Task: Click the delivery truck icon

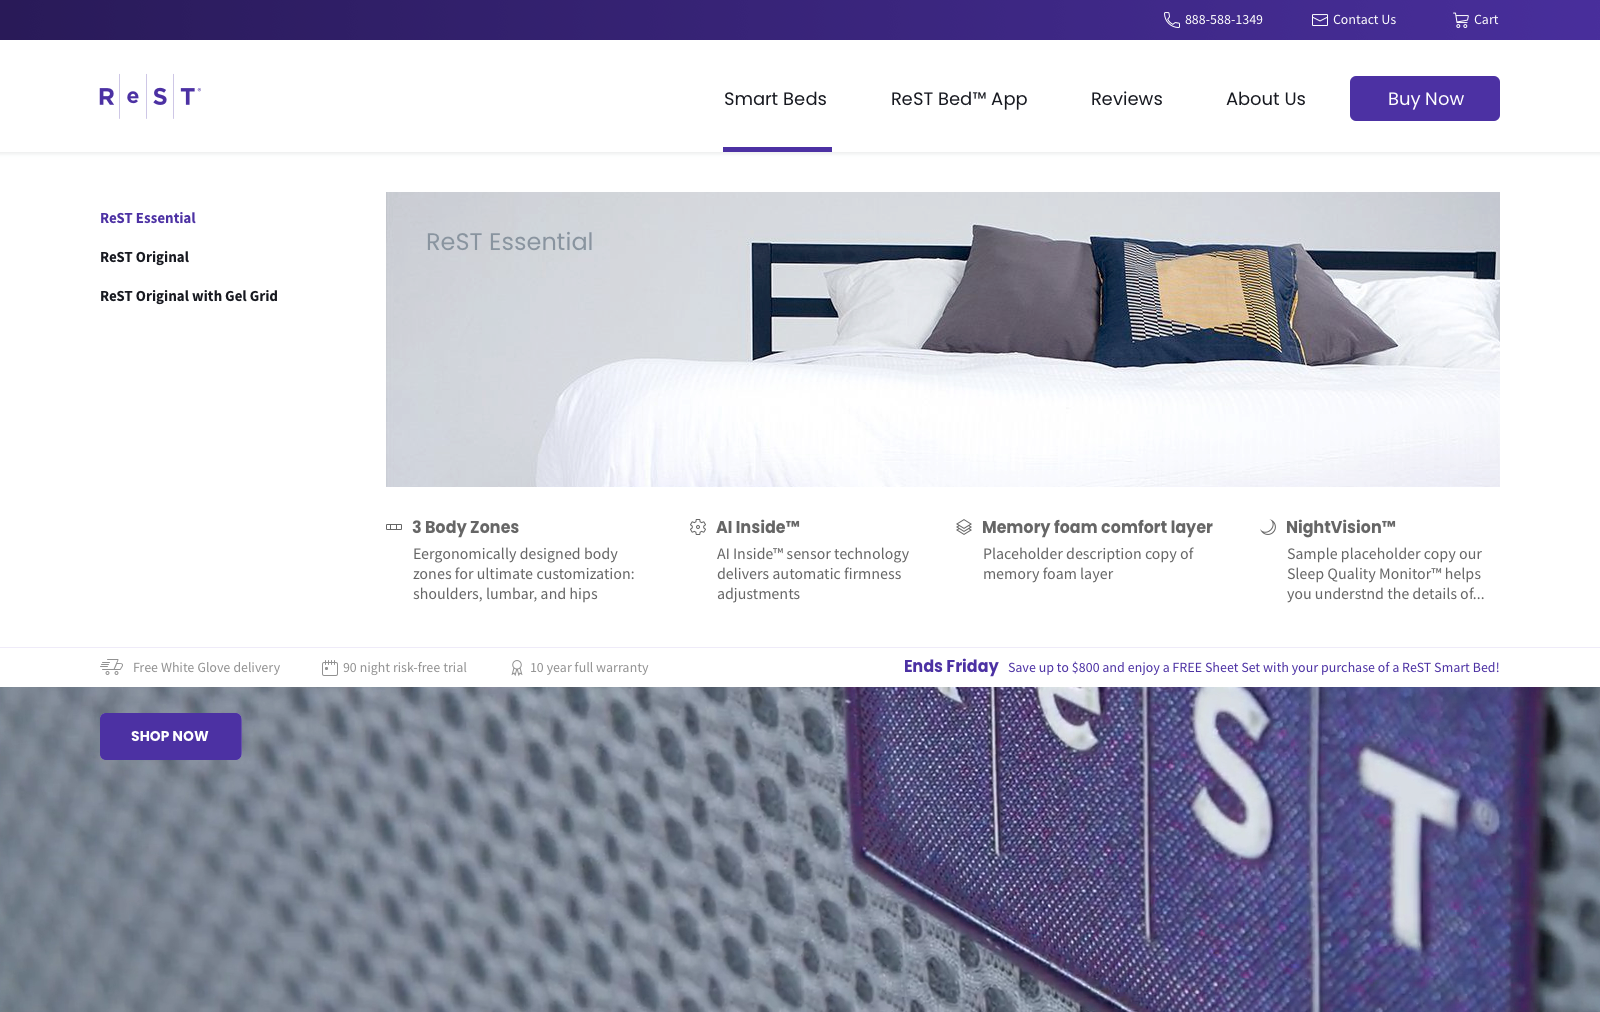Action: pyautogui.click(x=112, y=667)
